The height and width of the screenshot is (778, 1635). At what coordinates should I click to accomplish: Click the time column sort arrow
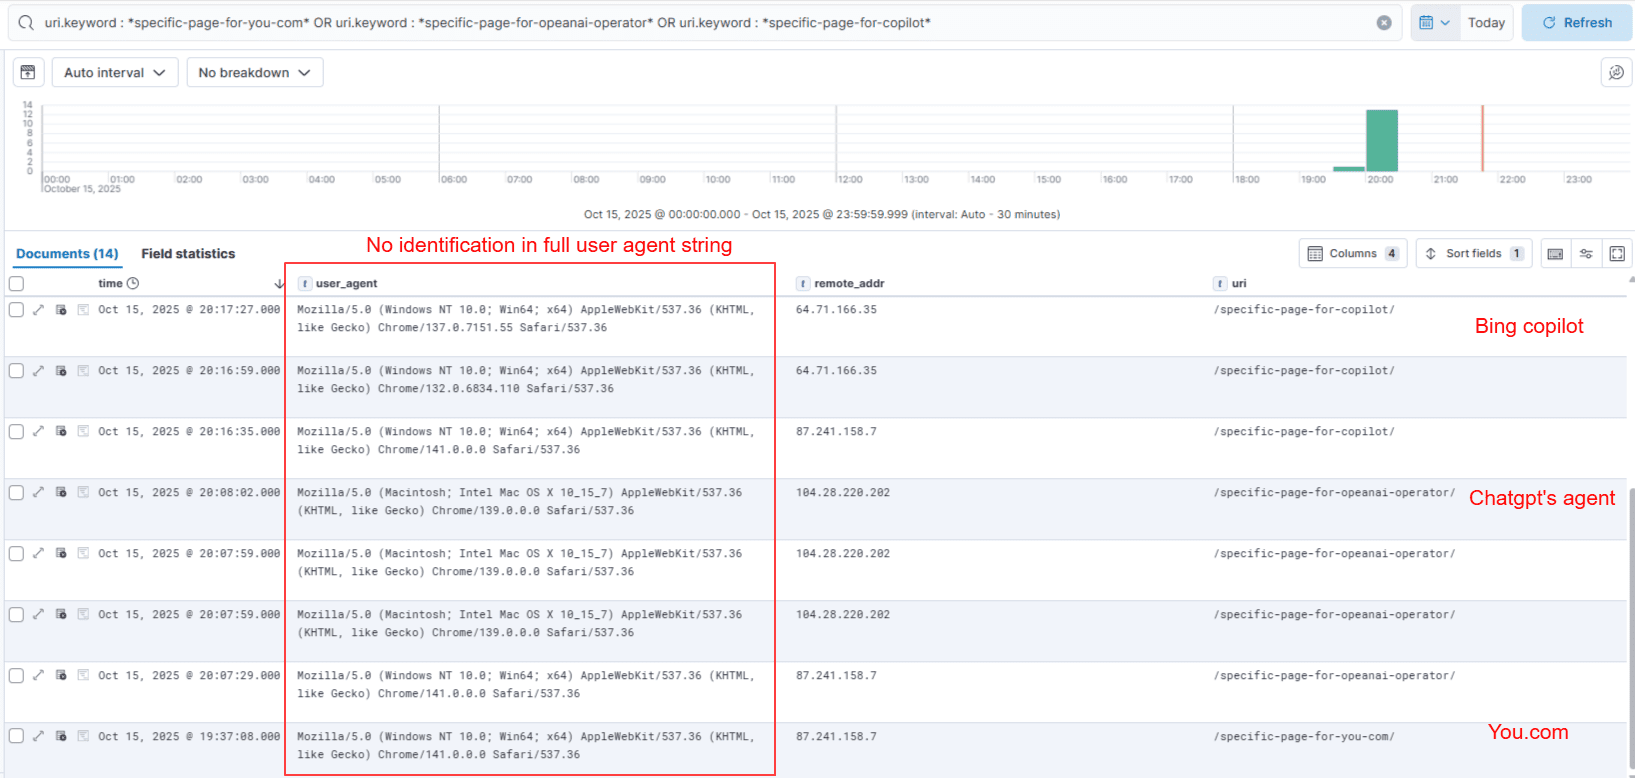point(279,284)
